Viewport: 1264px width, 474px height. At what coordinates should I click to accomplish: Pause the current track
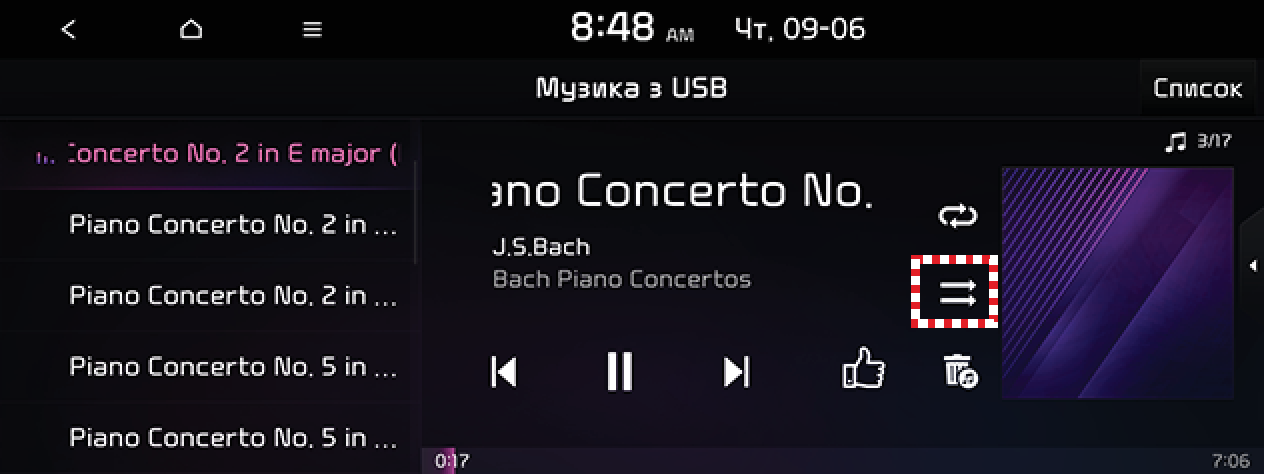coord(620,372)
